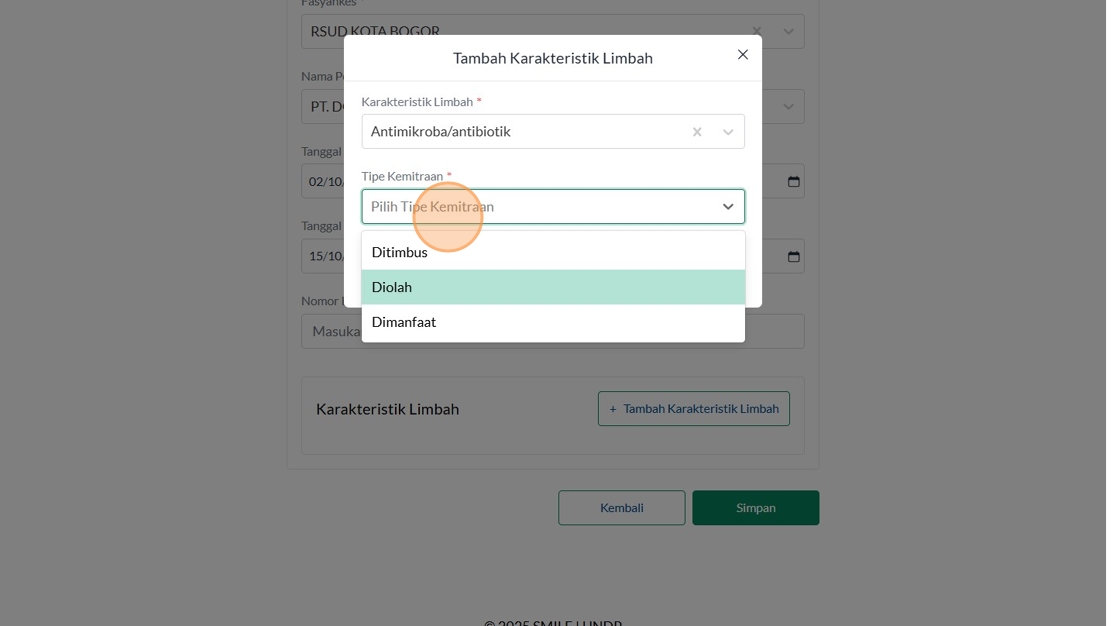Click the Pilih Tipe Kemitraan field

click(530, 207)
